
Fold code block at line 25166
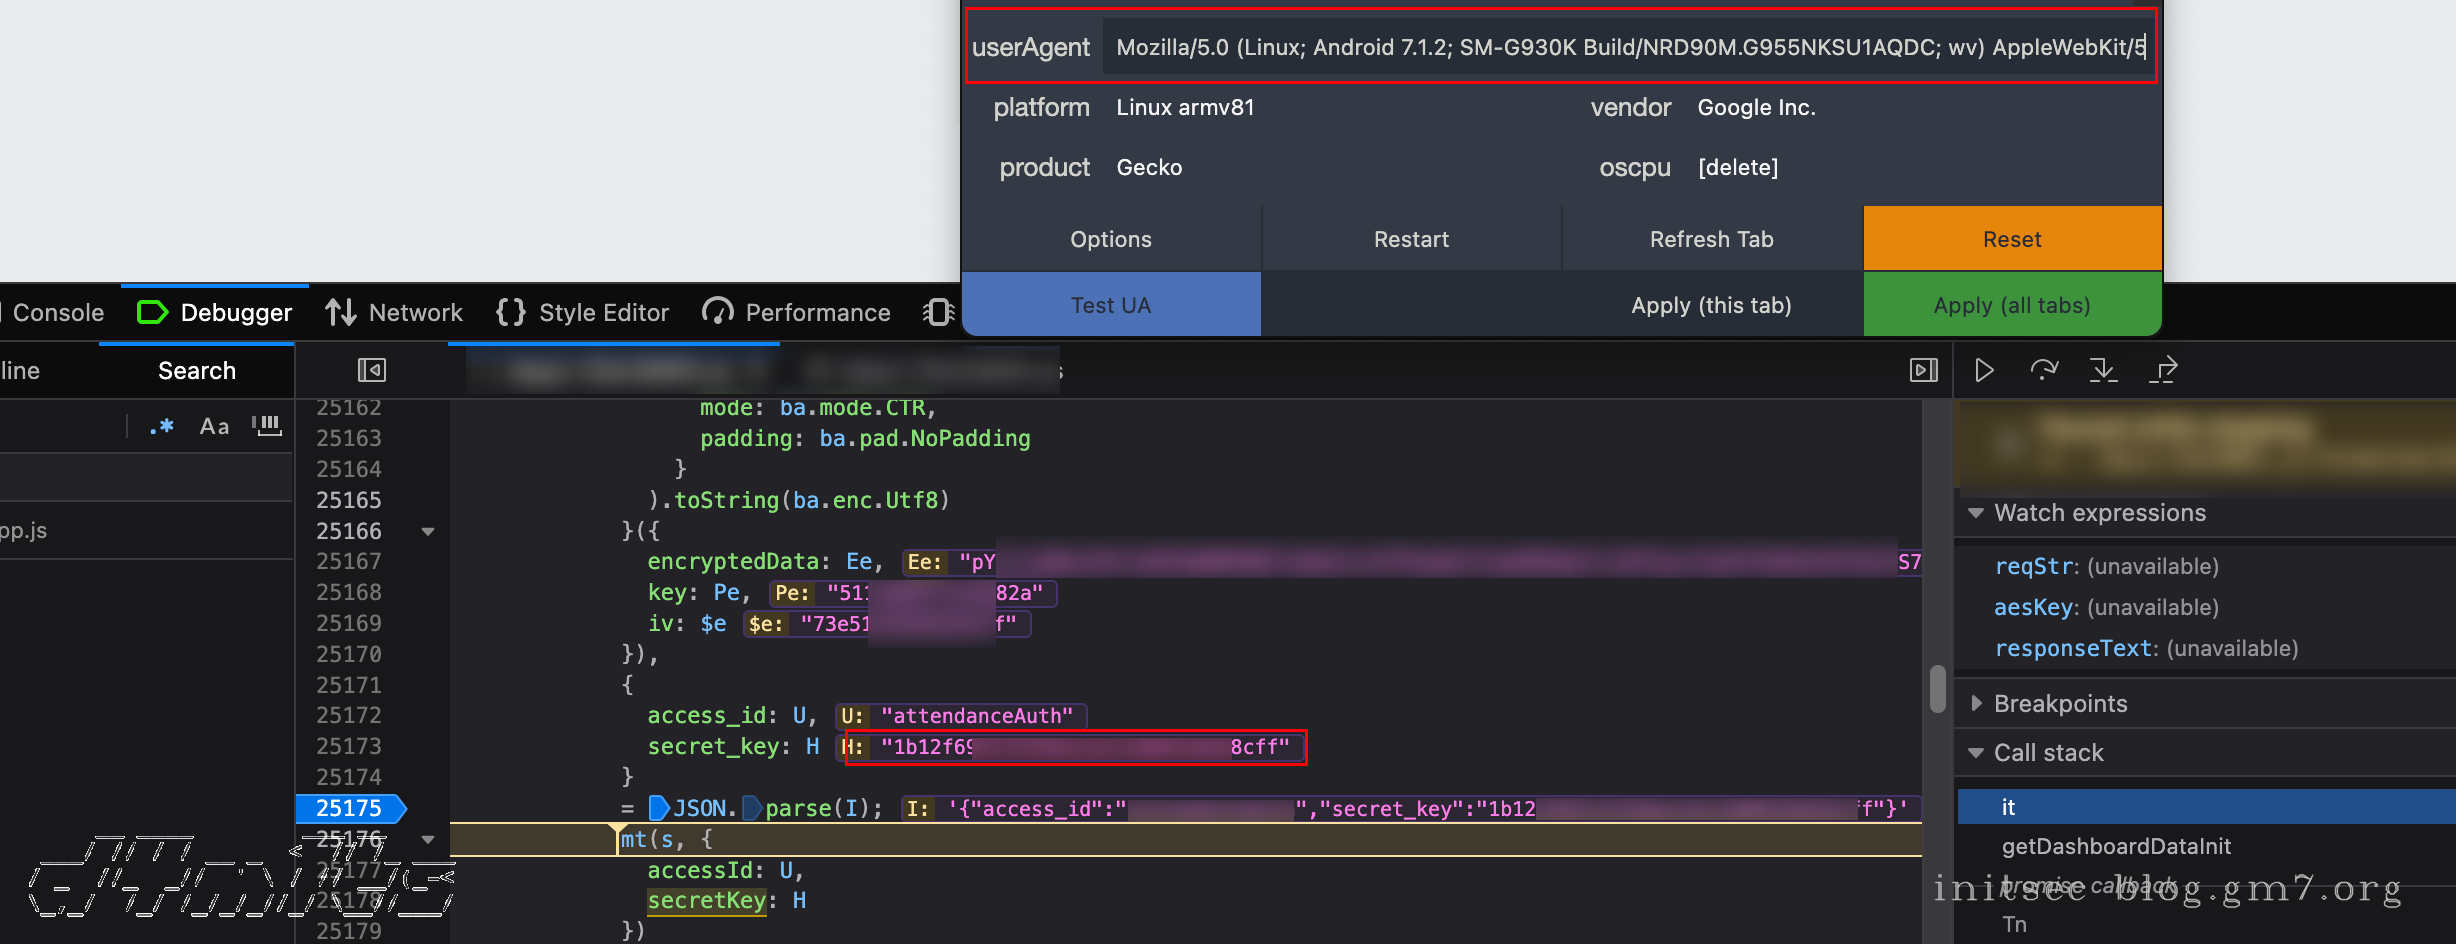(x=428, y=531)
